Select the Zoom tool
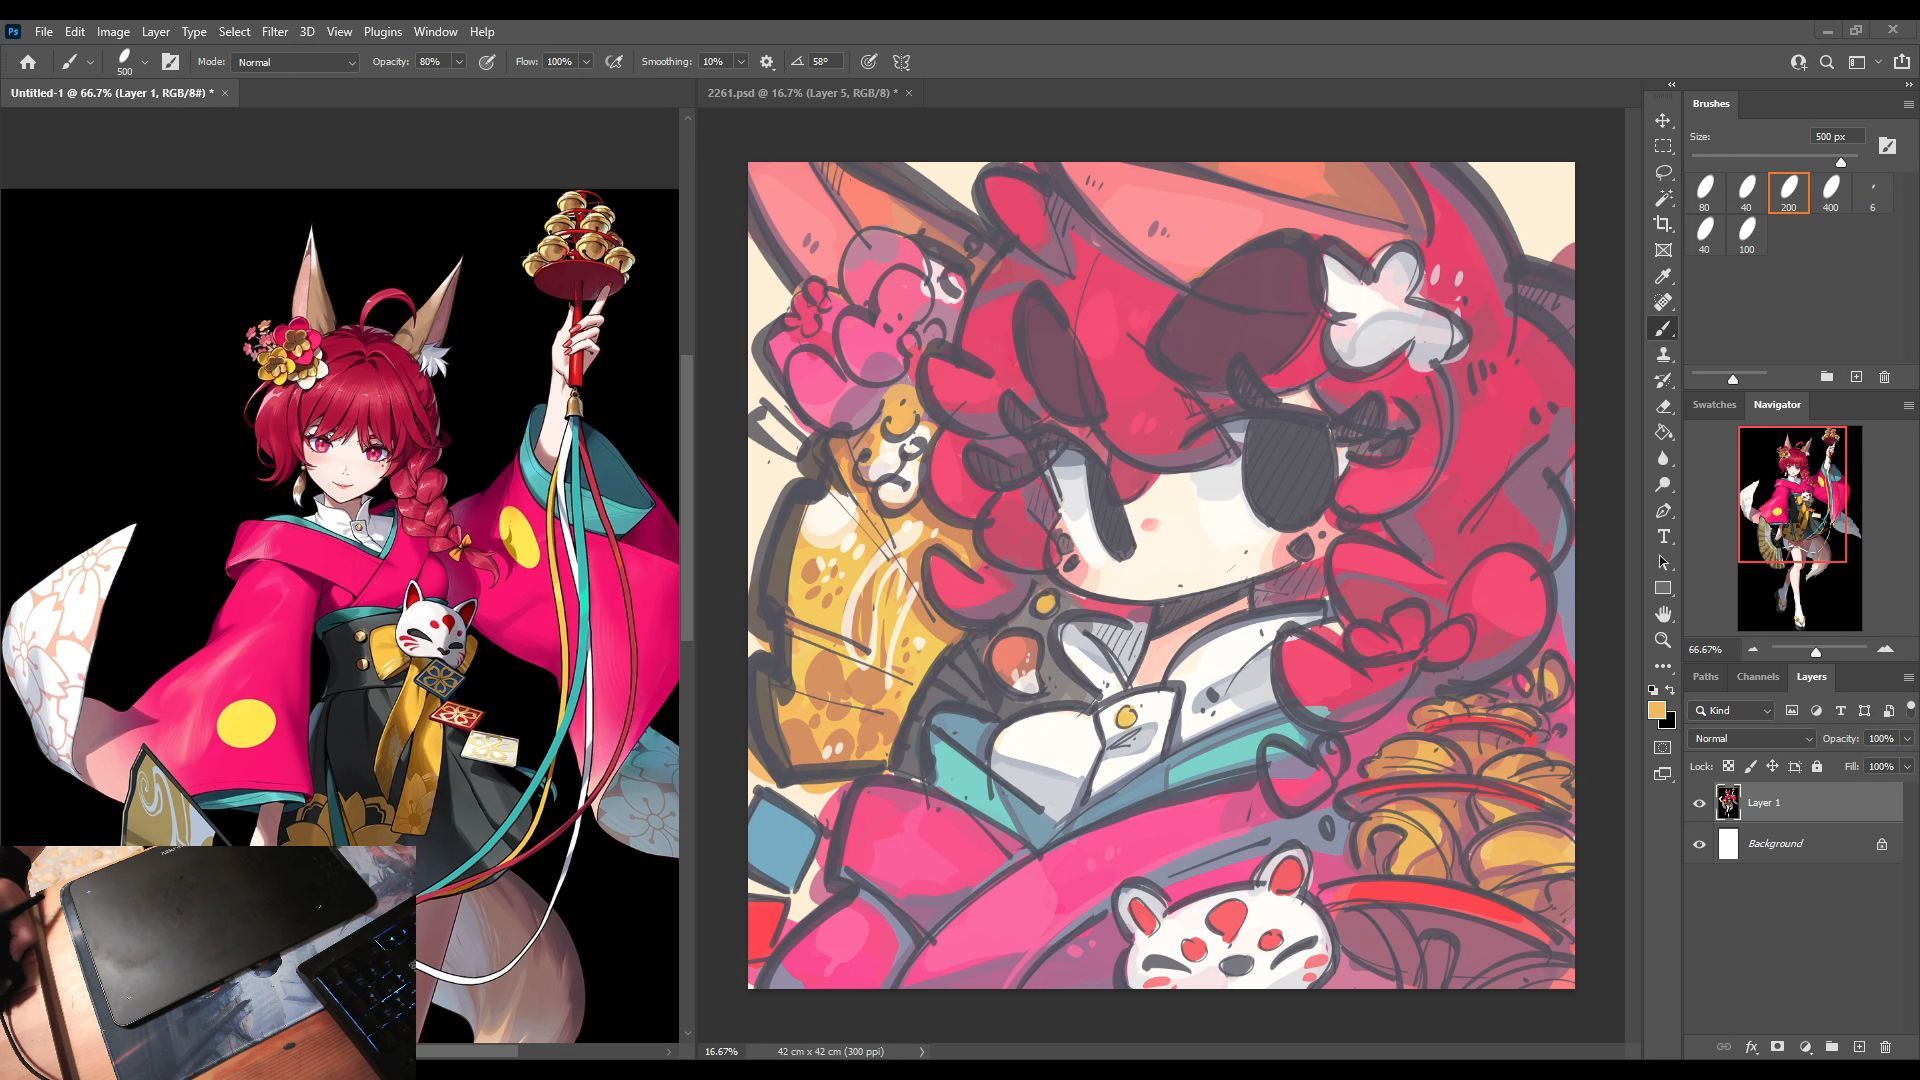 click(1663, 640)
